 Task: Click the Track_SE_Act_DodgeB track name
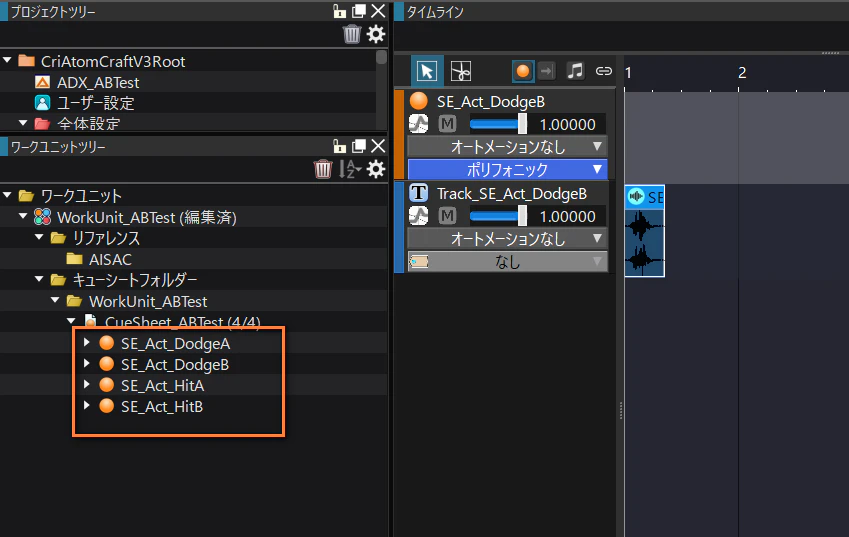pyautogui.click(x=512, y=194)
